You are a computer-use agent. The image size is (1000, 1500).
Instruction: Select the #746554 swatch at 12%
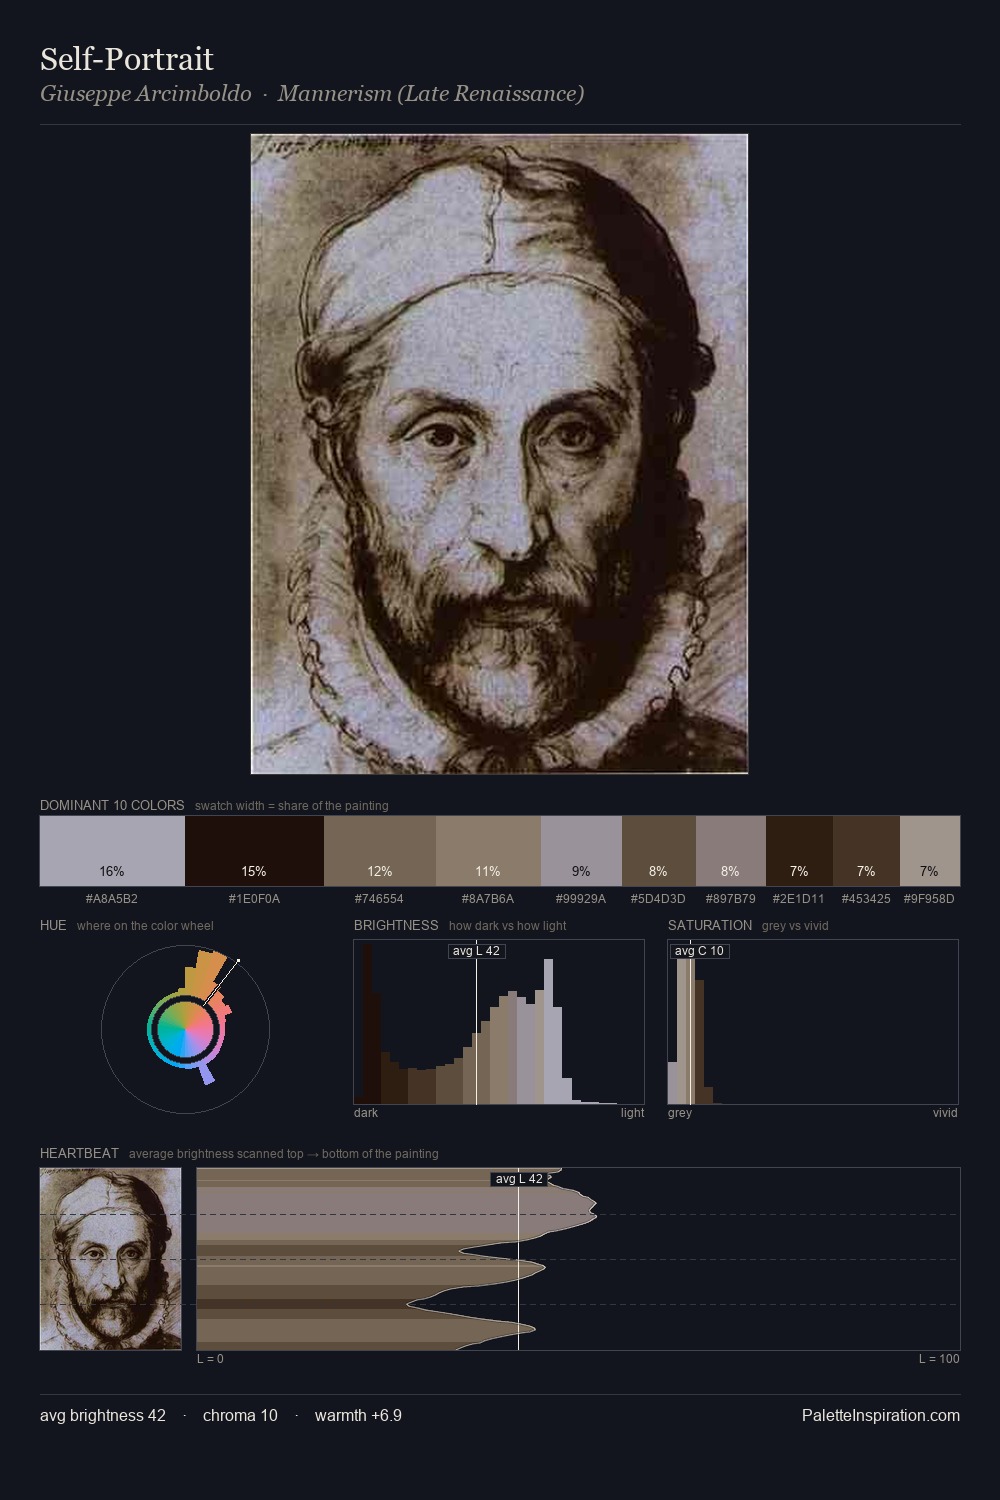click(x=380, y=851)
